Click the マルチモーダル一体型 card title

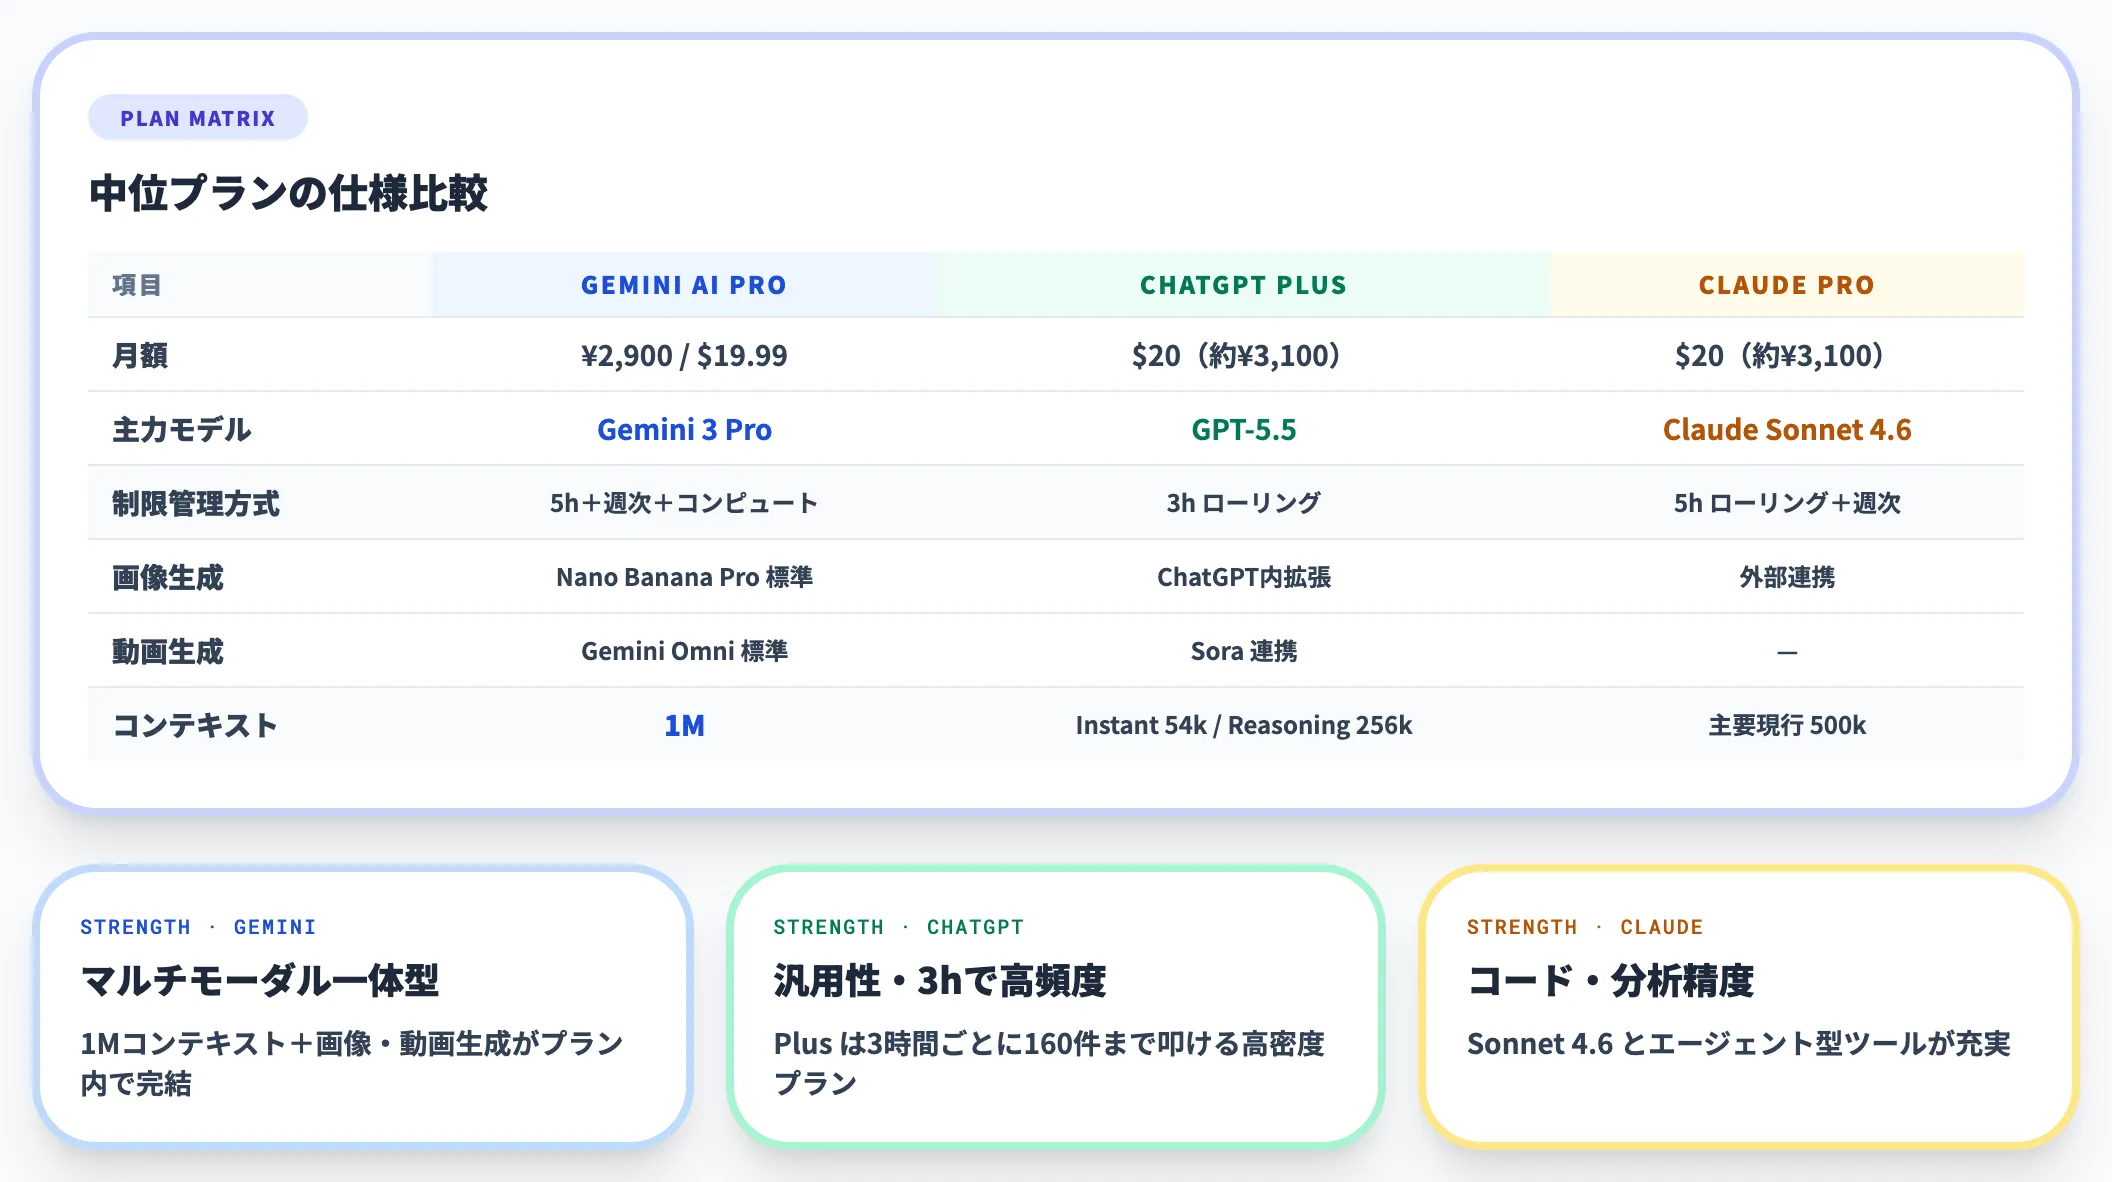(x=260, y=980)
